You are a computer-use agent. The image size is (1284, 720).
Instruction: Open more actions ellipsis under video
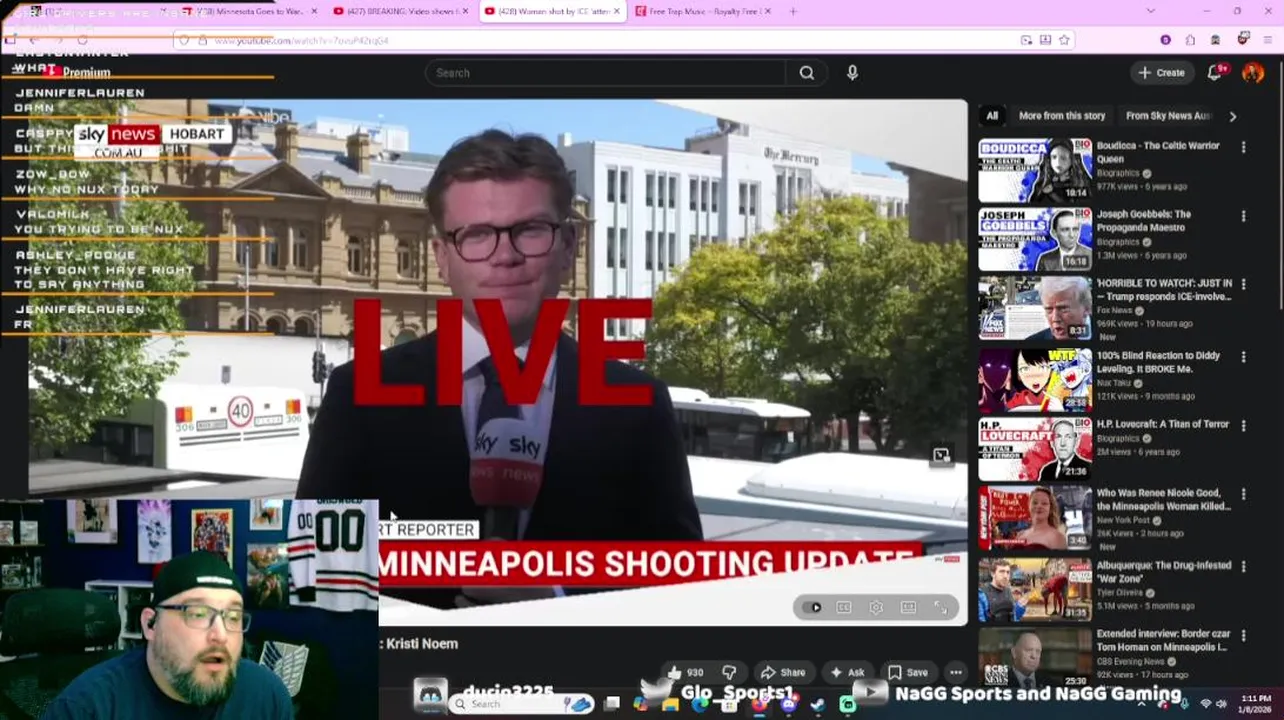coord(956,673)
